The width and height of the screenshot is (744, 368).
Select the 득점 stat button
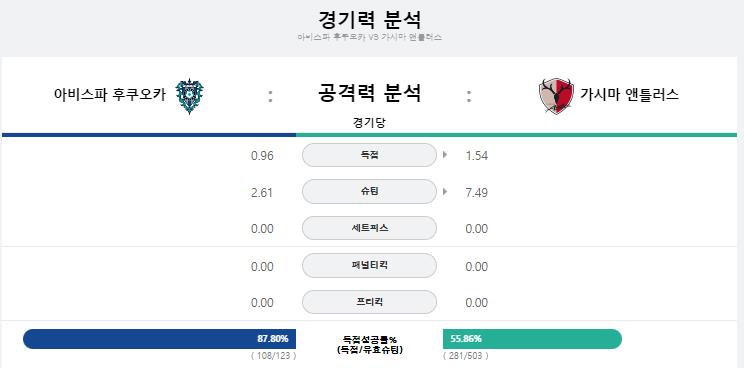[369, 155]
